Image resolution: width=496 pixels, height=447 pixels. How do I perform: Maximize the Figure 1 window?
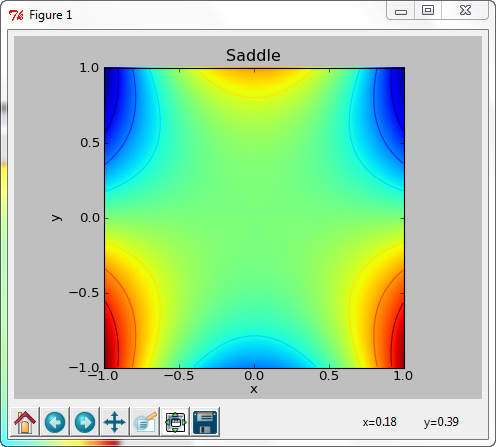point(428,11)
